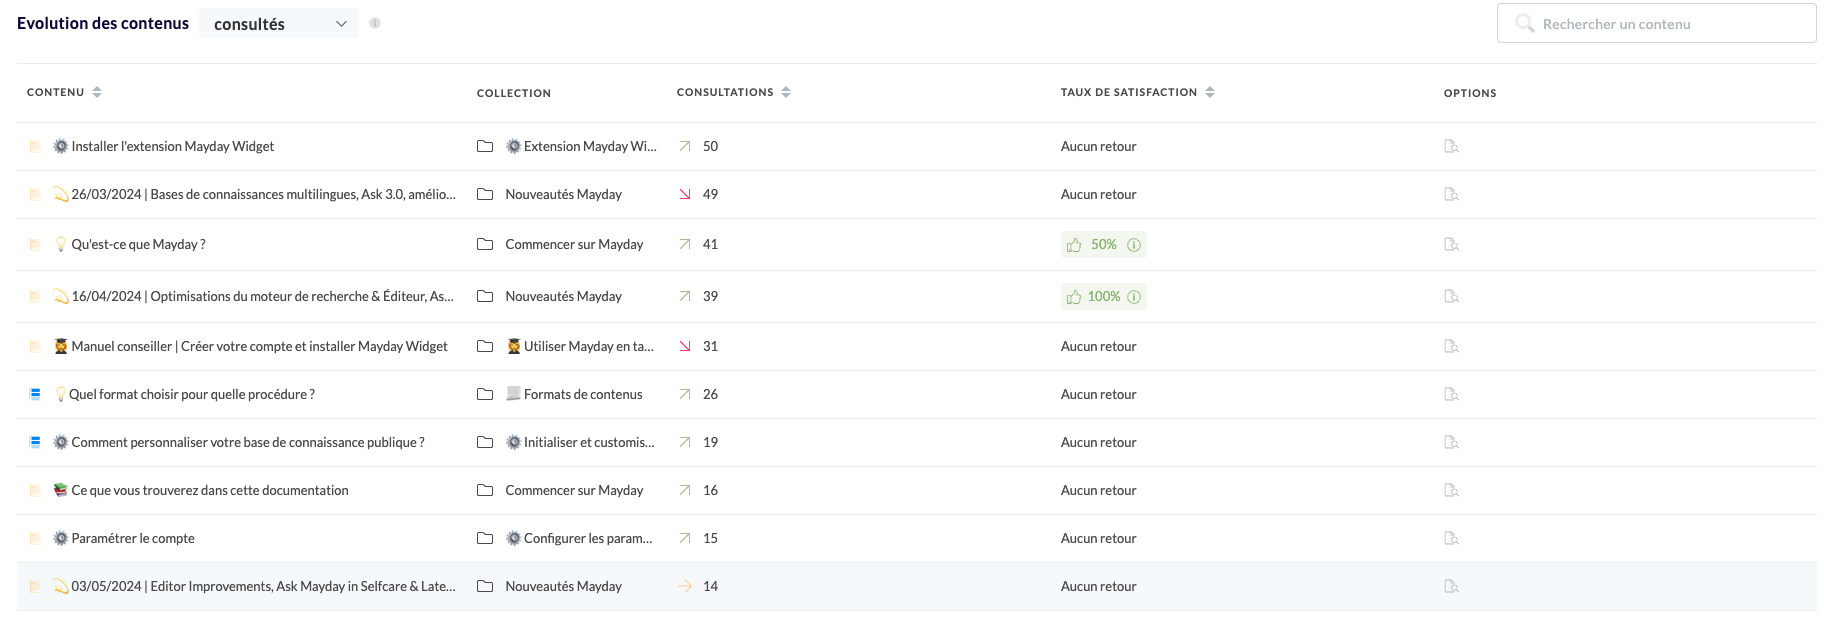Screen dimensions: 1824x643
Task: Click options icon on 03/05/2024 Editor Improvements row
Action: click(1451, 586)
